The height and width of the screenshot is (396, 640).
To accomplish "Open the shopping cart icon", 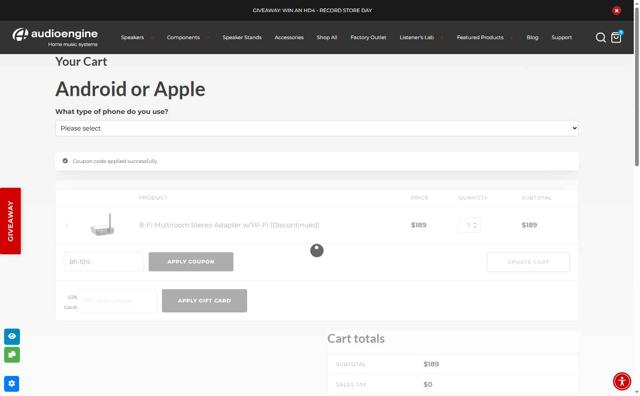I will [x=616, y=37].
